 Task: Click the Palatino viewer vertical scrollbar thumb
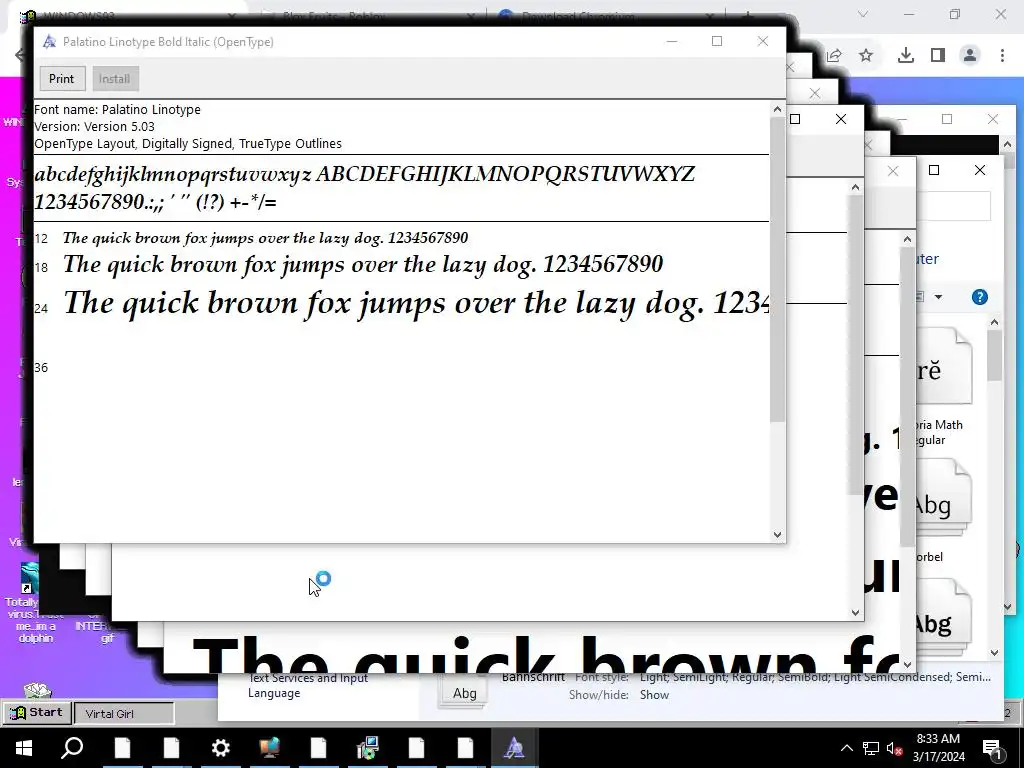(x=777, y=269)
